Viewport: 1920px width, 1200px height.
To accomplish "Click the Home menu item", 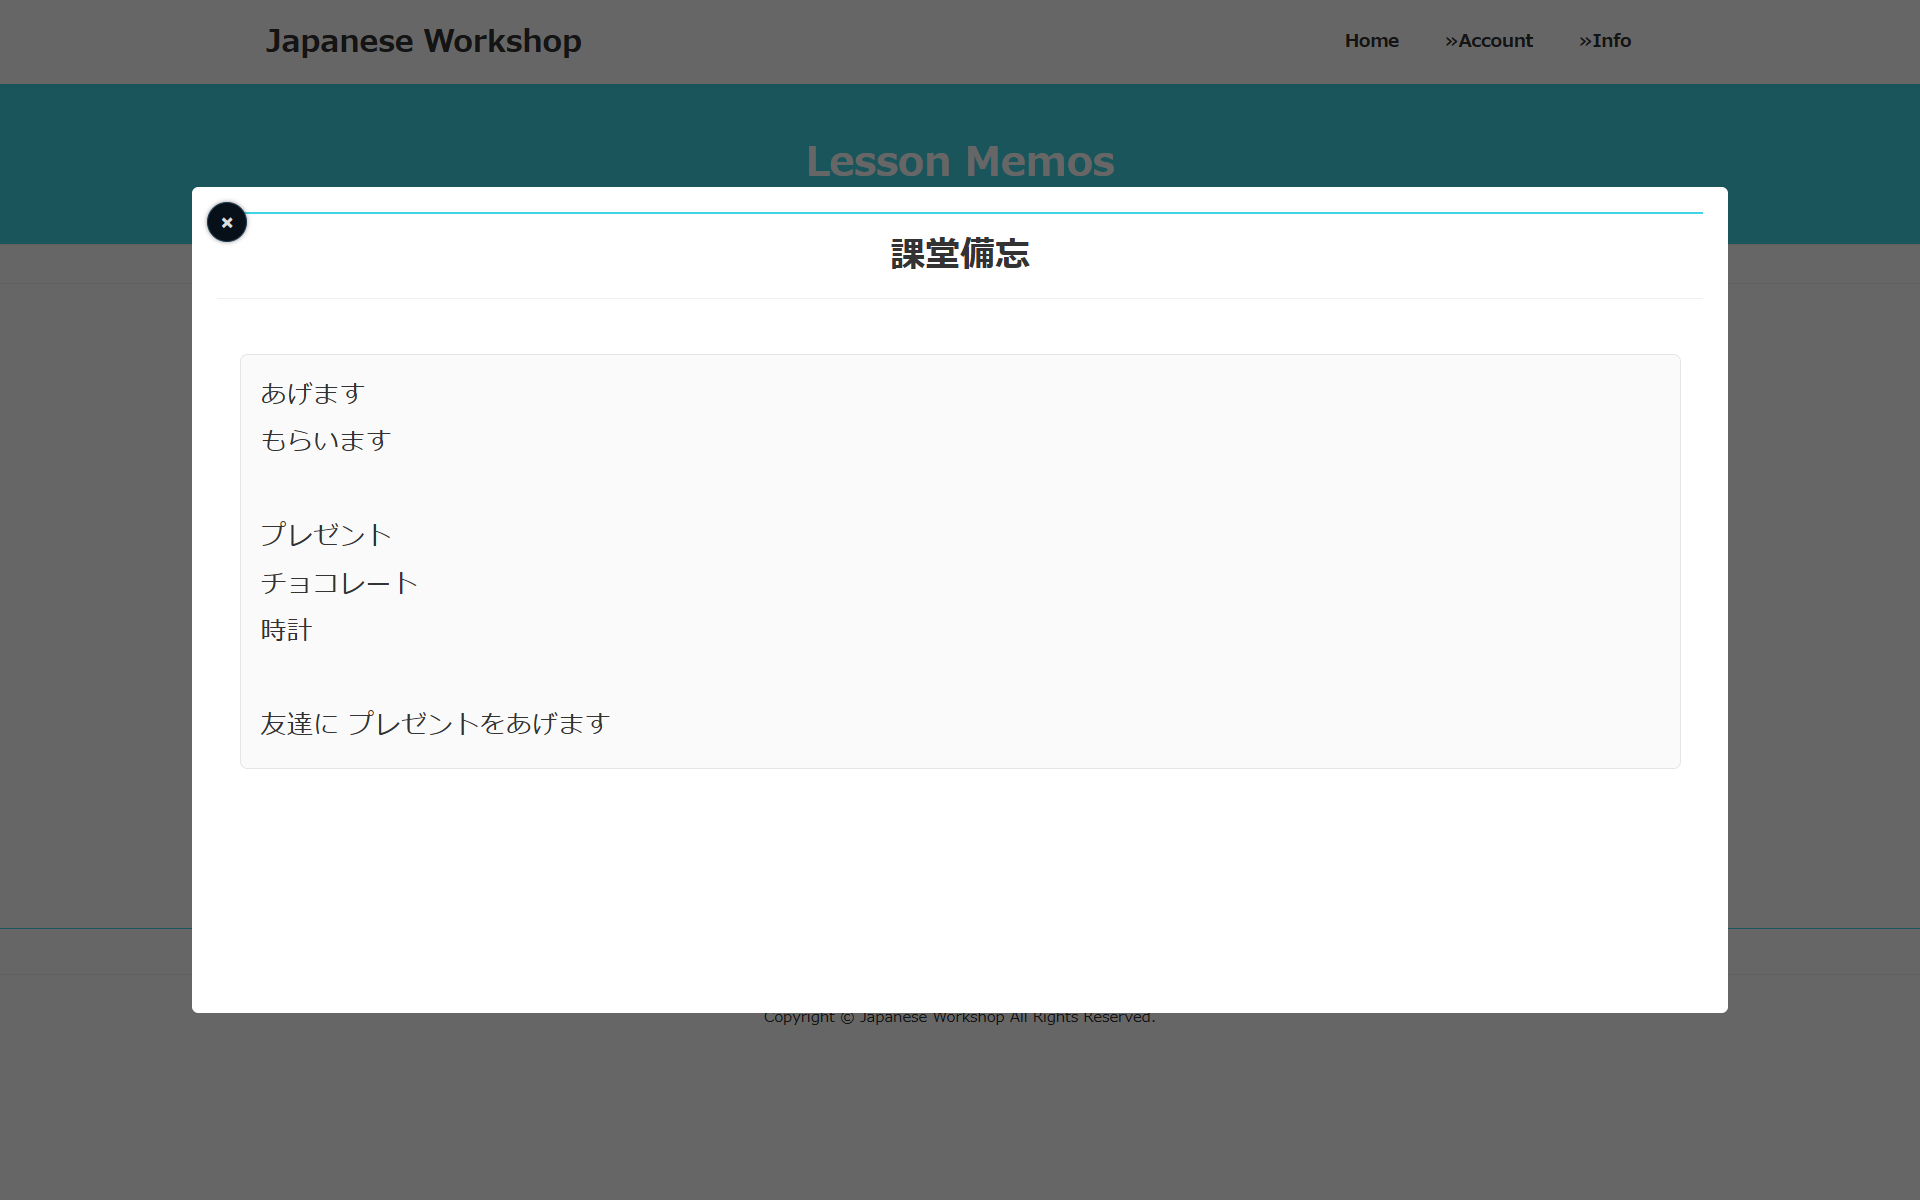I will click(x=1371, y=41).
